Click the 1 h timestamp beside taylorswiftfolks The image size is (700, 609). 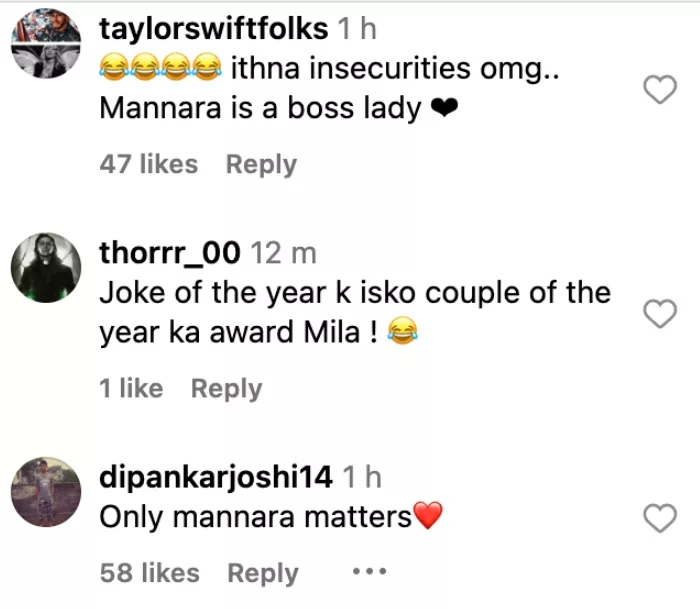pyautogui.click(x=357, y=30)
